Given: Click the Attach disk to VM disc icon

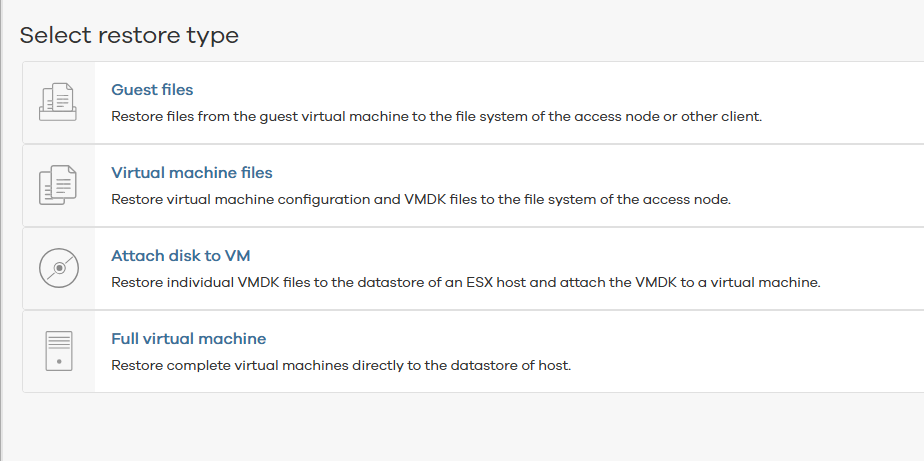Looking at the screenshot, I should point(58,268).
